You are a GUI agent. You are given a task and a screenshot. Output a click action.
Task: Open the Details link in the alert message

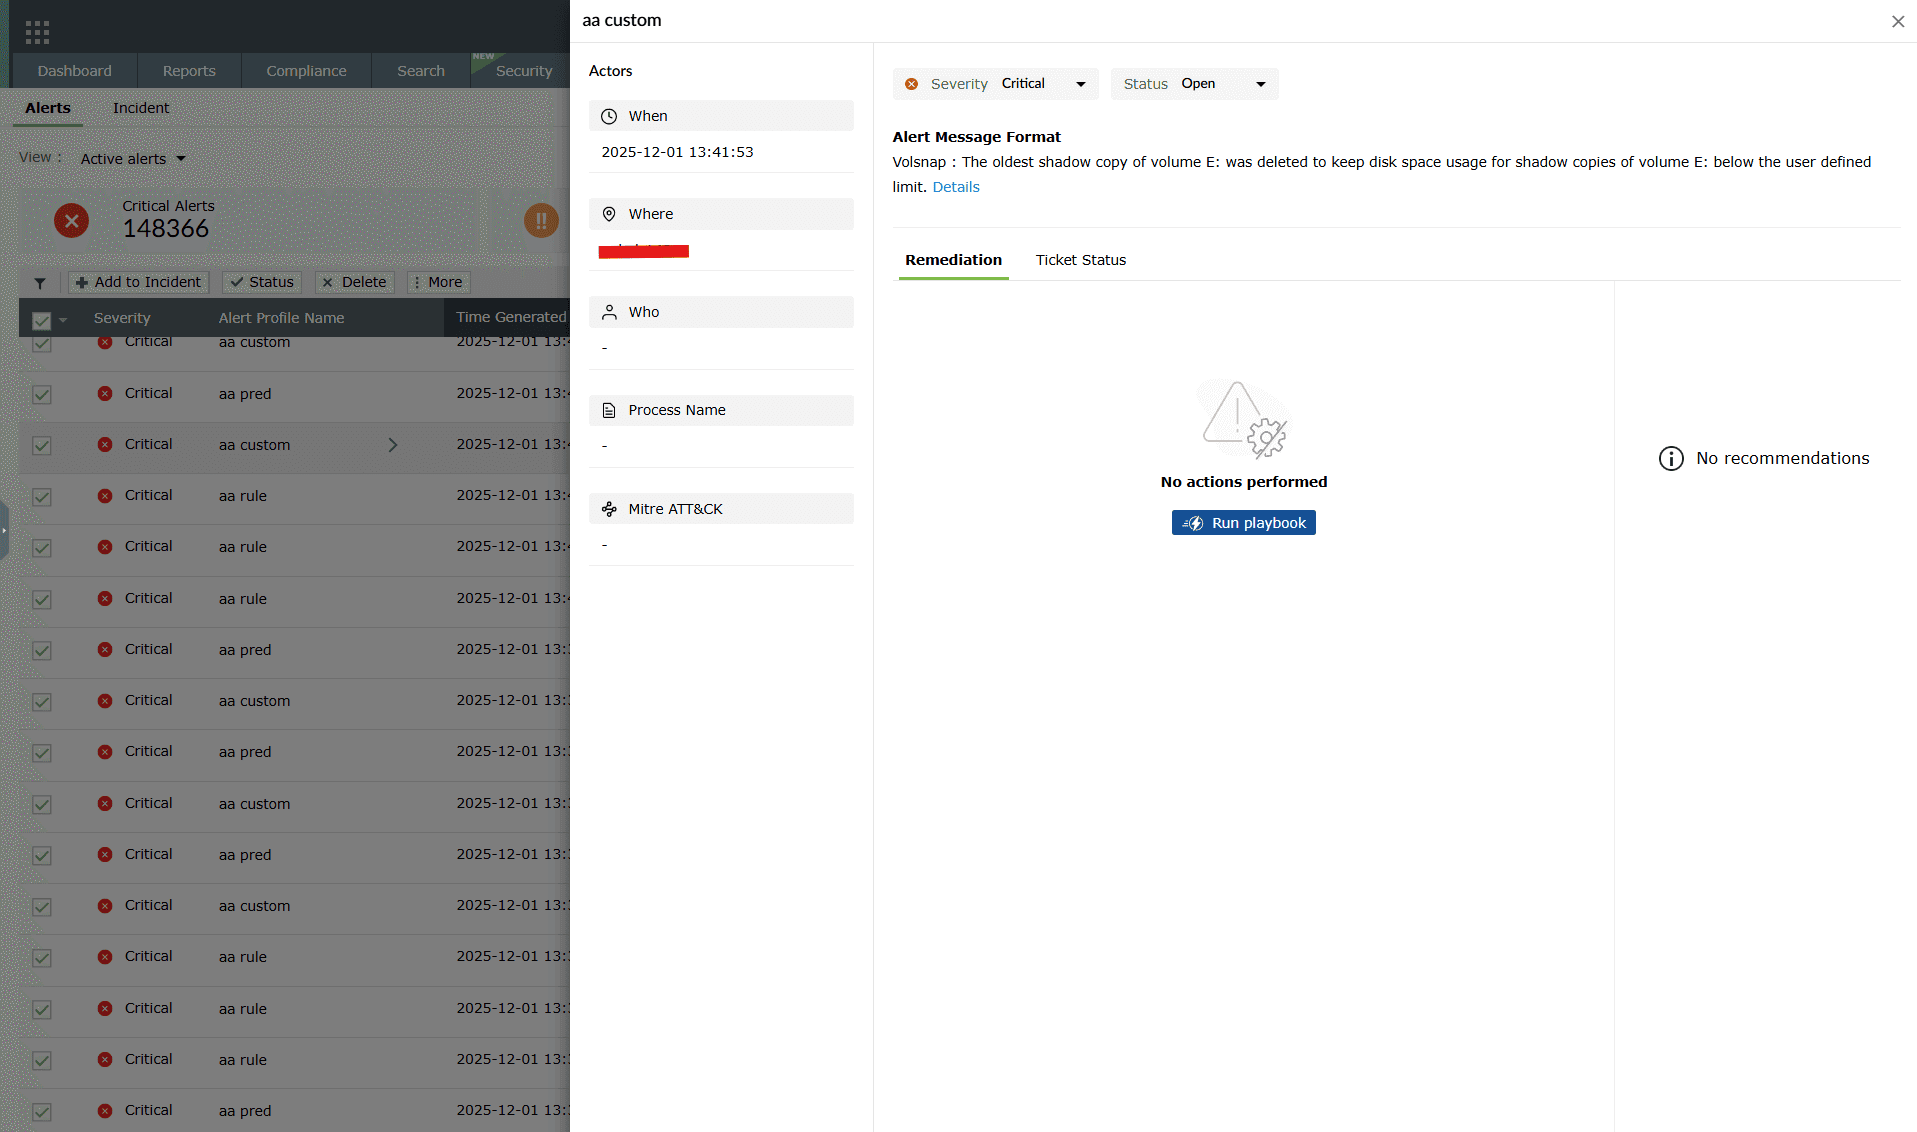(956, 186)
